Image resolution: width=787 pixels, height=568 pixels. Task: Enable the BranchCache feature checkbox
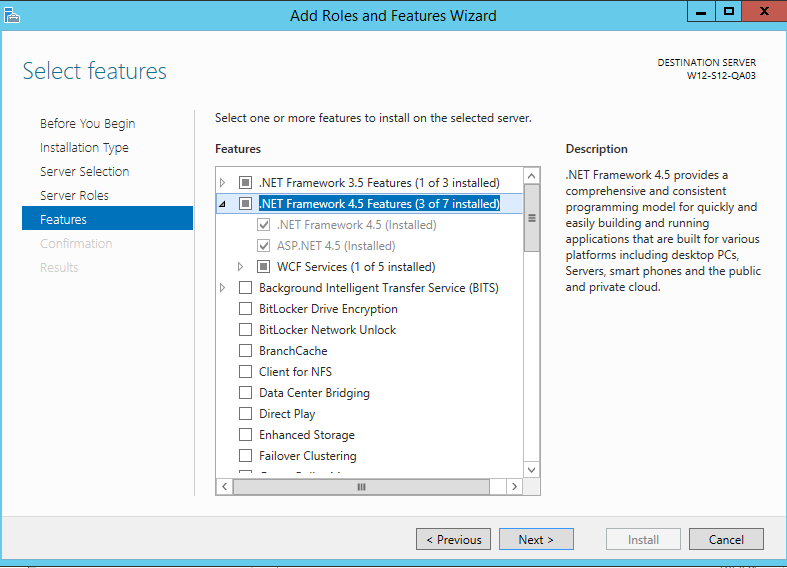click(245, 351)
